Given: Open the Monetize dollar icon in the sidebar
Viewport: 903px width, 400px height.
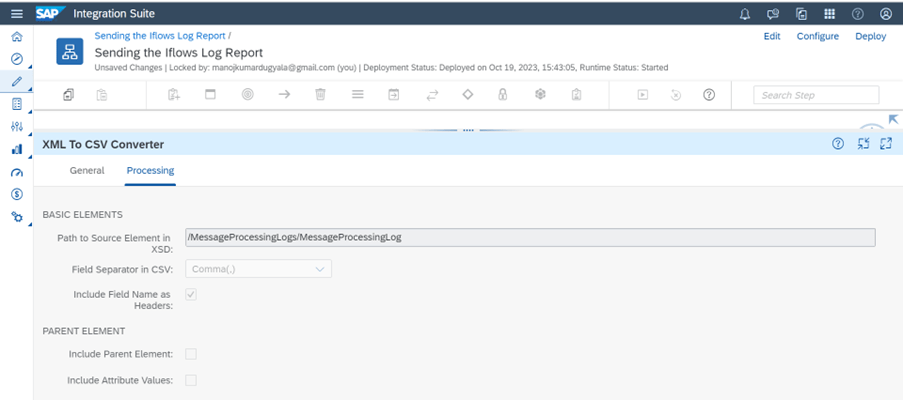Looking at the screenshot, I should 17,195.
